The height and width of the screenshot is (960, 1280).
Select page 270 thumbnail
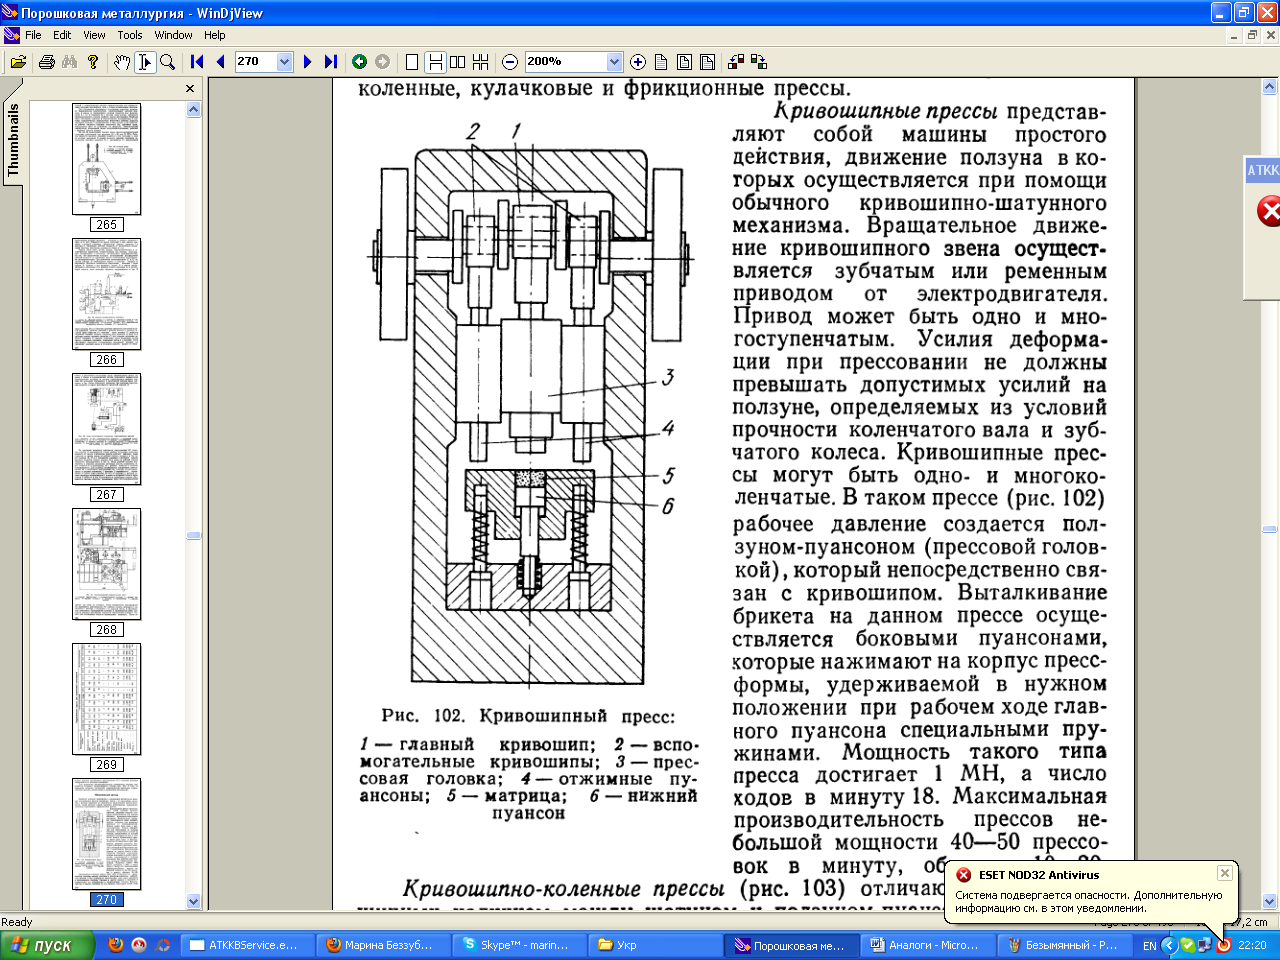pos(106,834)
